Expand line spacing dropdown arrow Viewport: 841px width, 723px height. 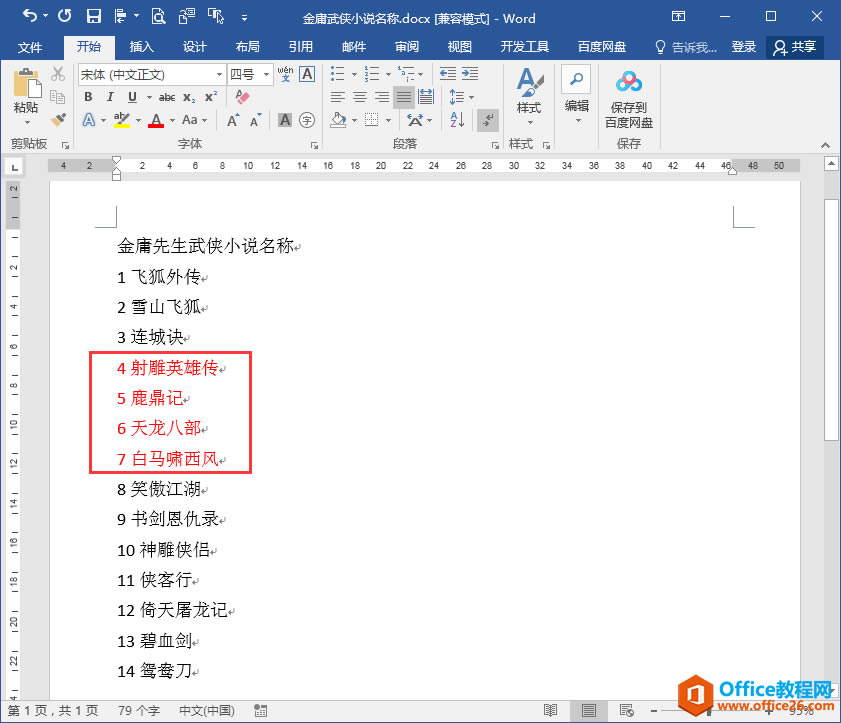coord(471,97)
